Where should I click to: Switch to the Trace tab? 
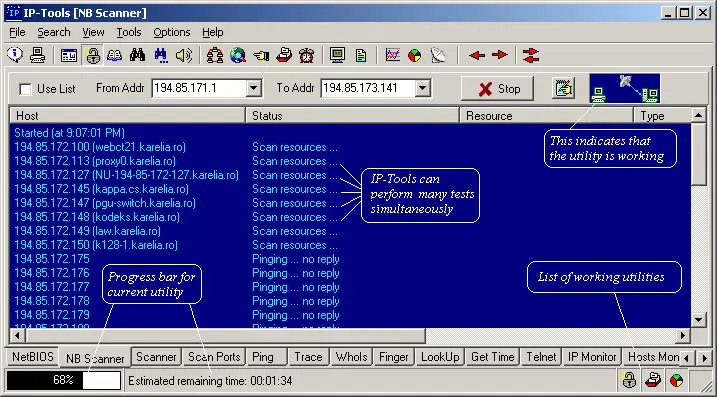(308, 357)
